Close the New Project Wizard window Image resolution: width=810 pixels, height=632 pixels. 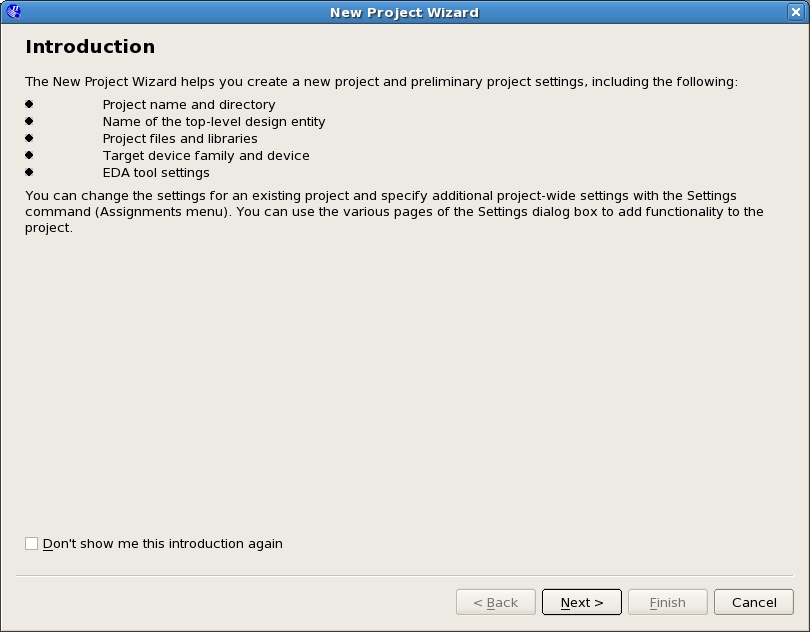click(796, 12)
